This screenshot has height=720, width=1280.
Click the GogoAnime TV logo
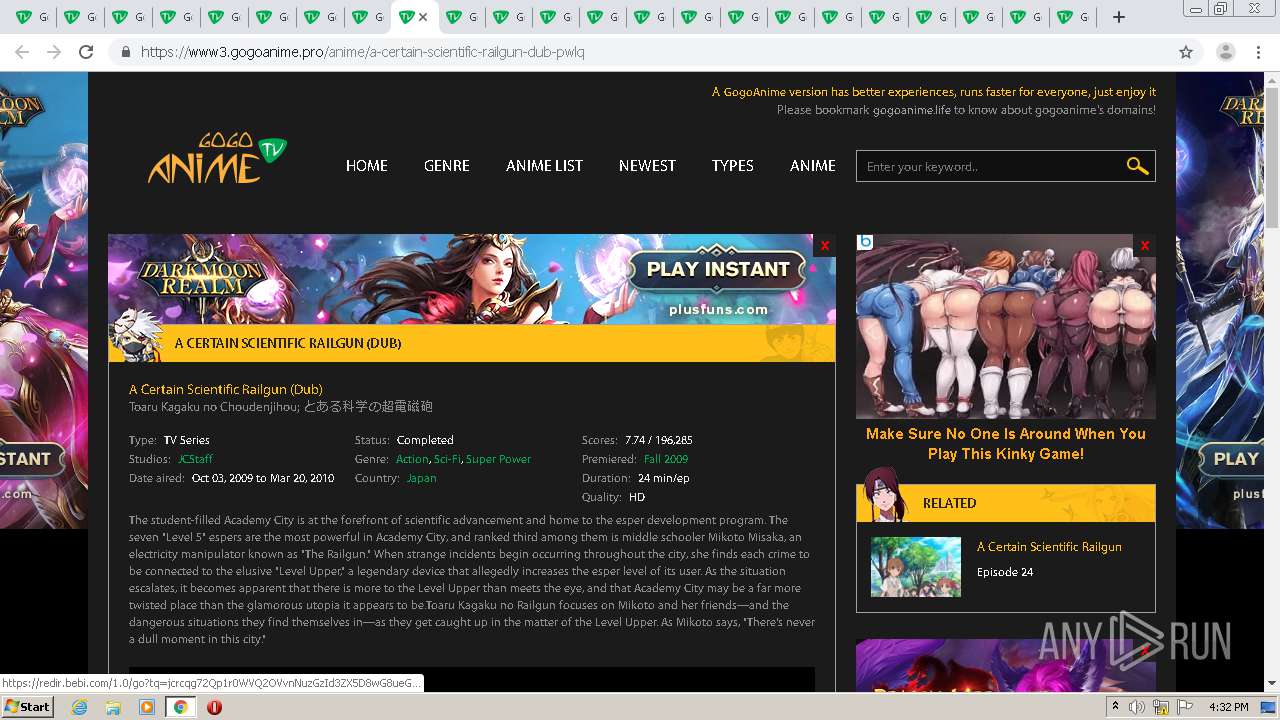[x=218, y=159]
